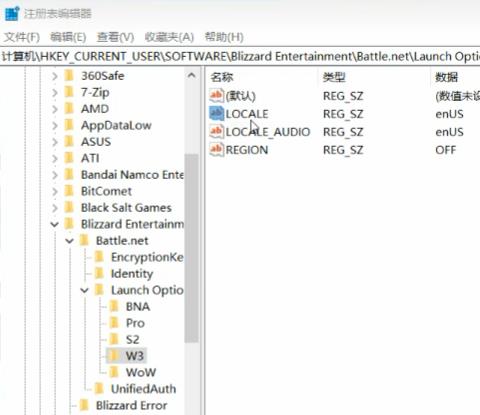Click the BNA folder icon
480x415 pixels.
coord(114,306)
